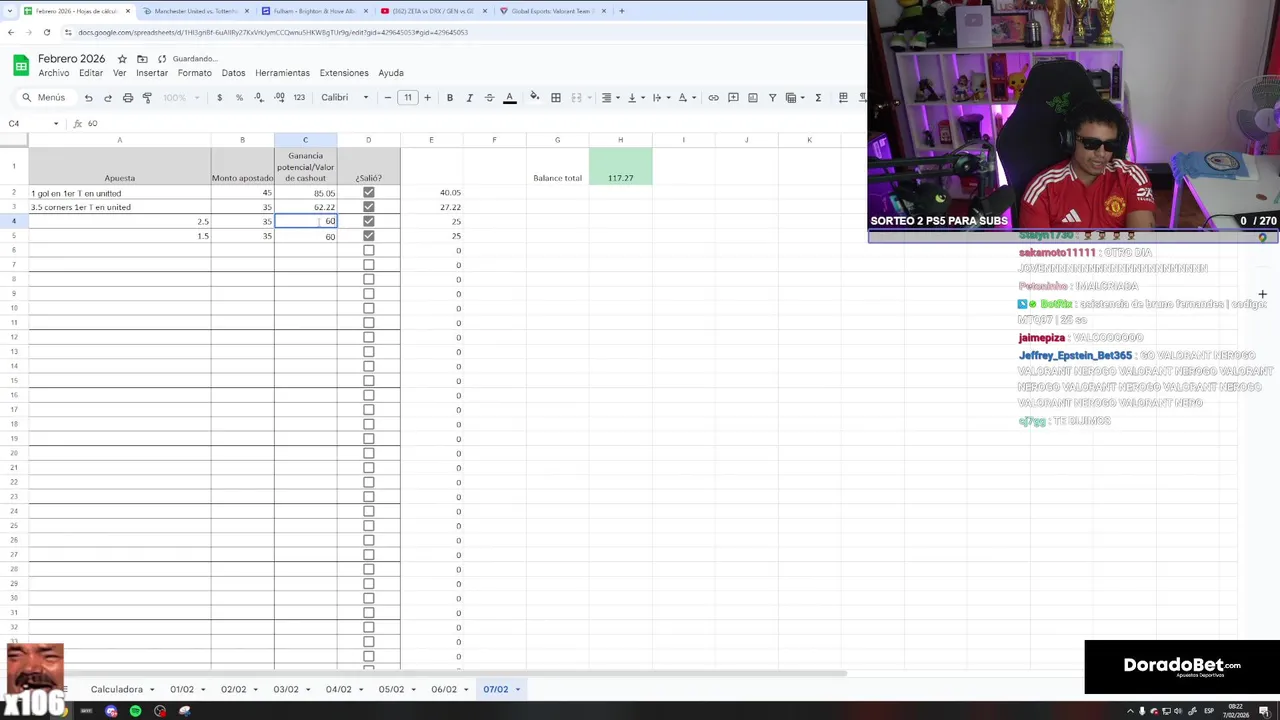The image size is (1280, 720).
Task: Increase font size with plus button
Action: coord(427,97)
